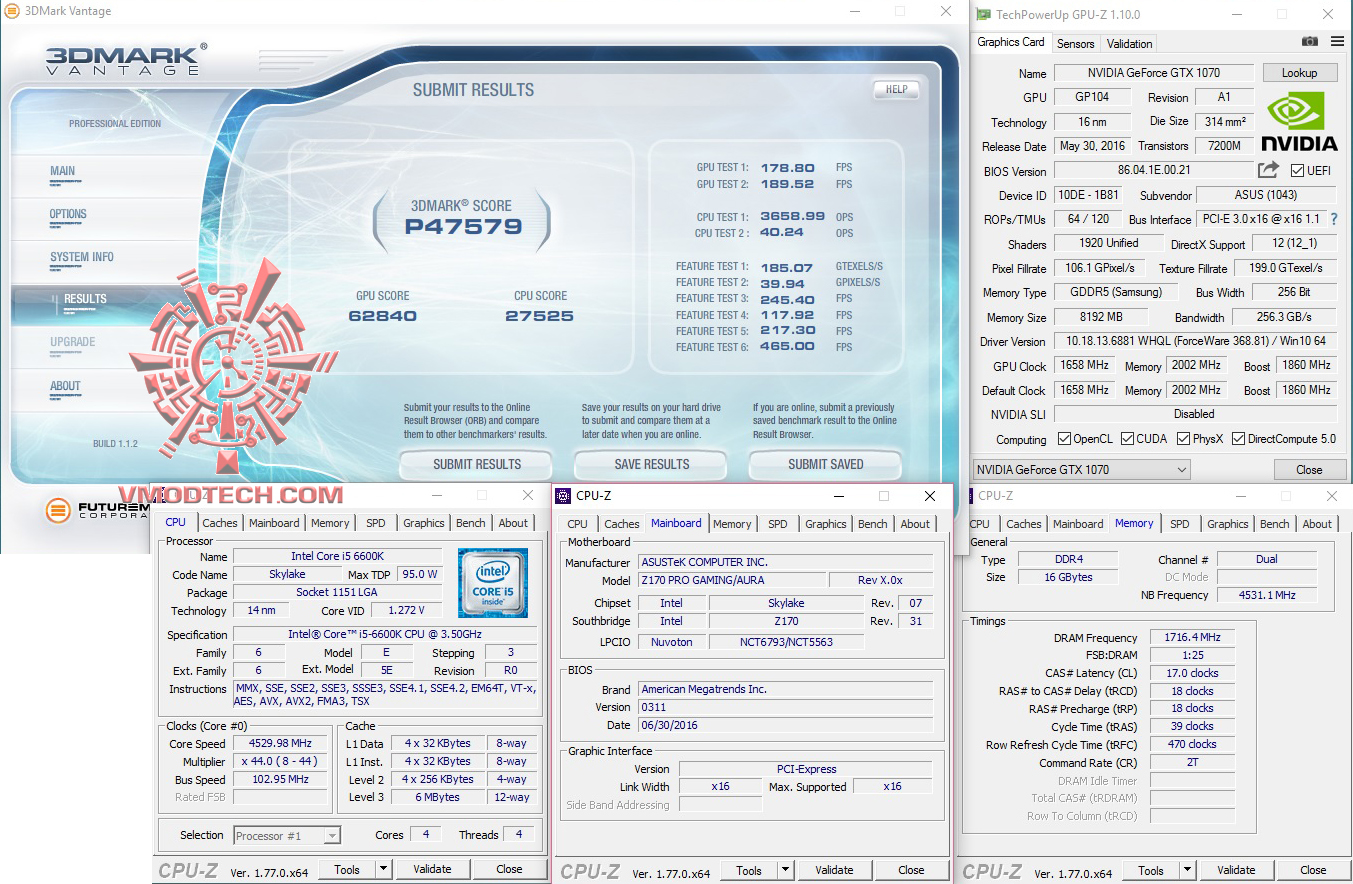Click the BIOS export icon beside BIOS Version
Screen dimensions: 1353x884
(x=1266, y=169)
